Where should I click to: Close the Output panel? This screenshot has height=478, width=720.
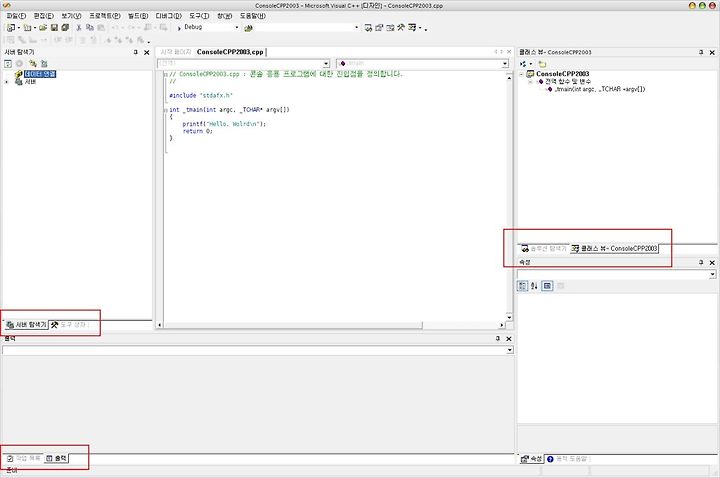coord(509,338)
